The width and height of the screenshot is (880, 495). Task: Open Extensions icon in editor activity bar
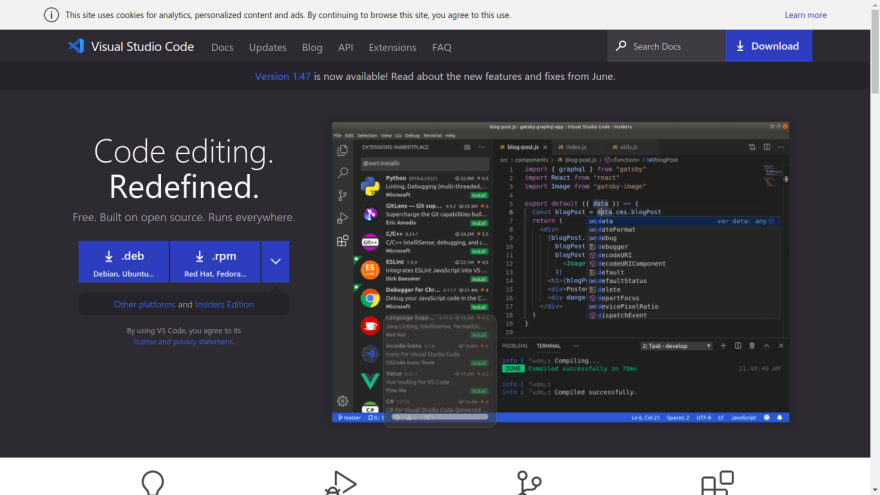point(342,240)
